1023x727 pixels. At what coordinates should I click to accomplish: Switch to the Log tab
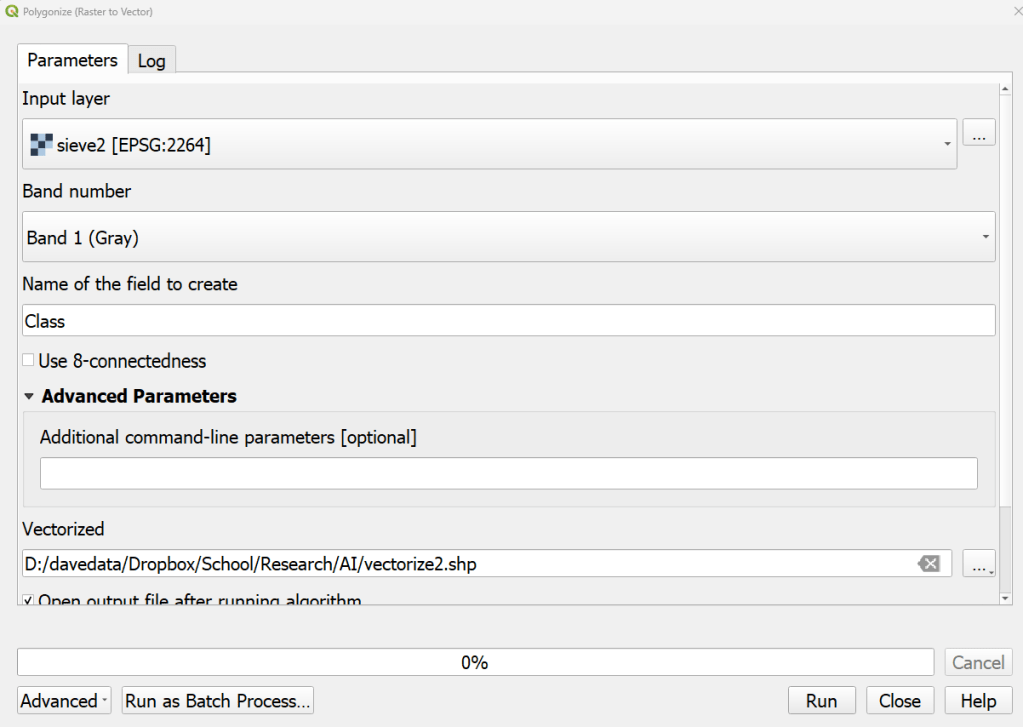[152, 61]
